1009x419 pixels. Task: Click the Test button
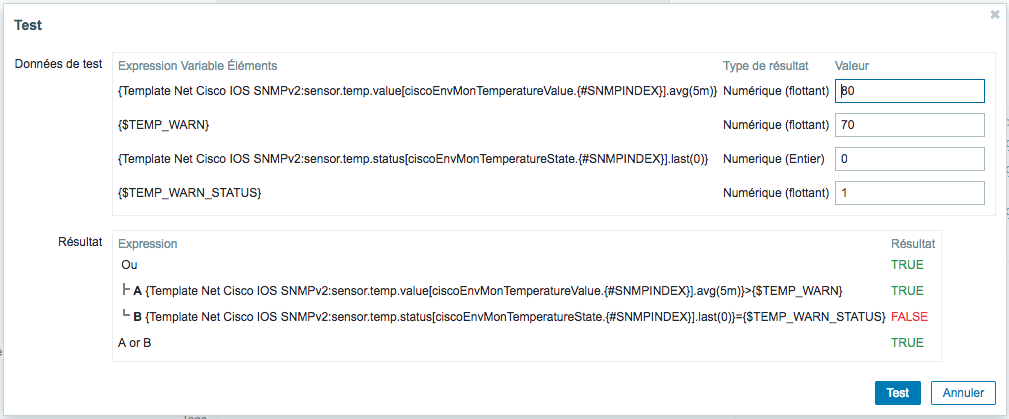click(x=898, y=393)
